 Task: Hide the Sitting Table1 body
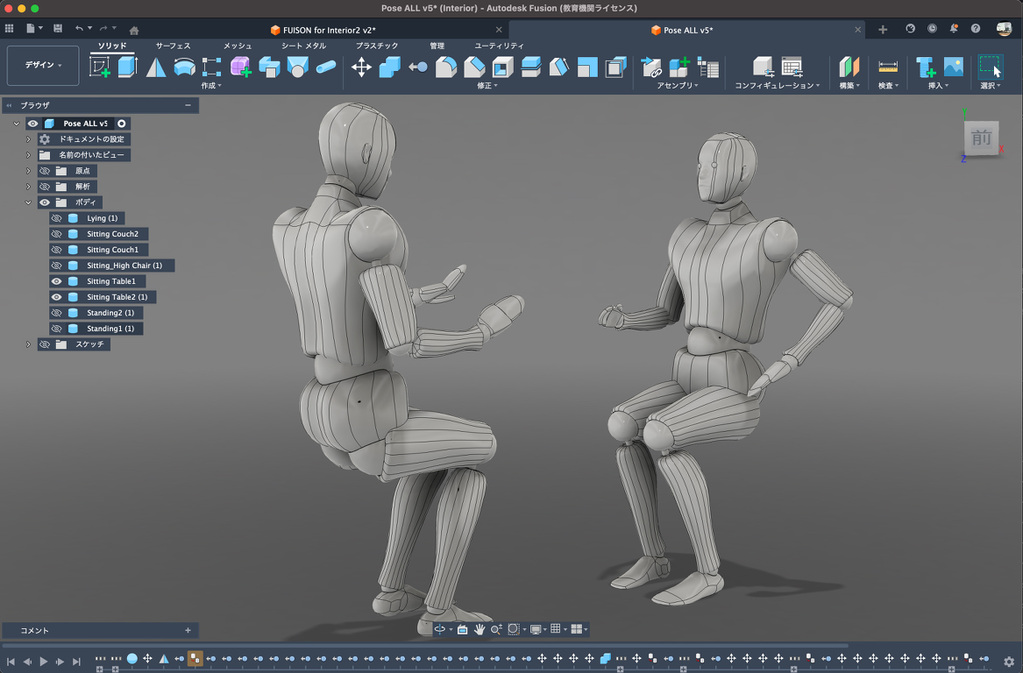click(x=57, y=281)
